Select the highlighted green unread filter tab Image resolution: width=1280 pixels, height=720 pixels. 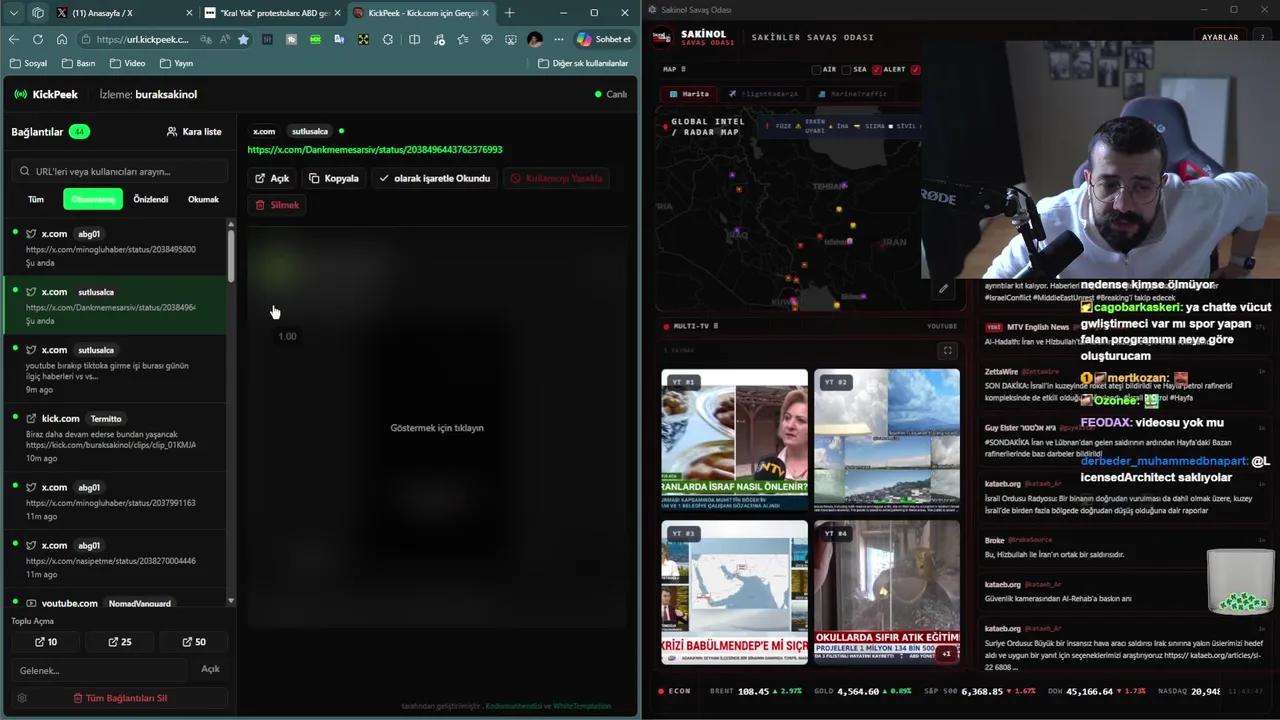click(93, 199)
